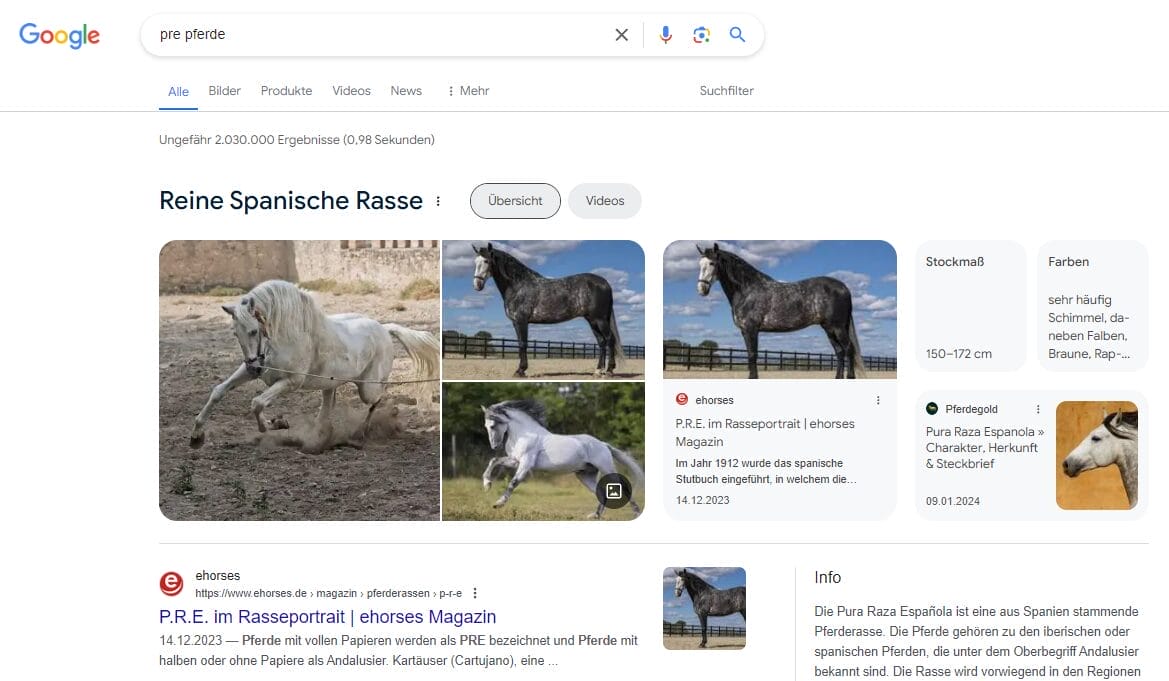Open Suchfilter options
1169x681 pixels.
(726, 90)
